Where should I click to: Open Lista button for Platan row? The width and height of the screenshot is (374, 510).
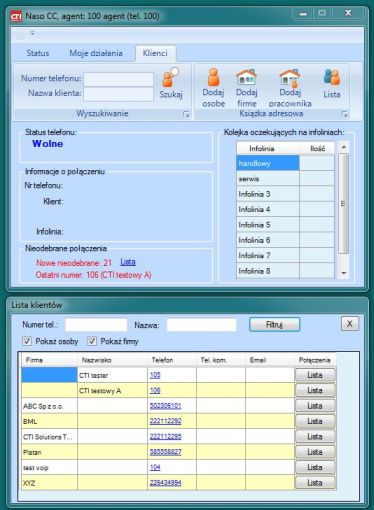315,452
